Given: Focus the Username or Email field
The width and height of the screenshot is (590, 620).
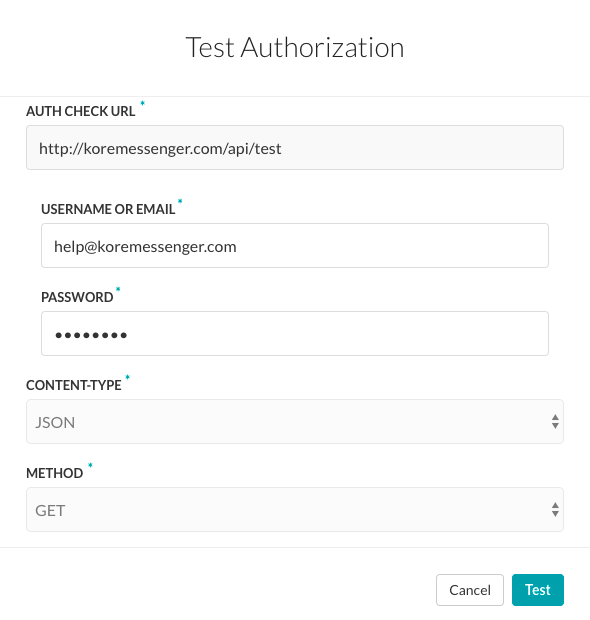Looking at the screenshot, I should 295,246.
